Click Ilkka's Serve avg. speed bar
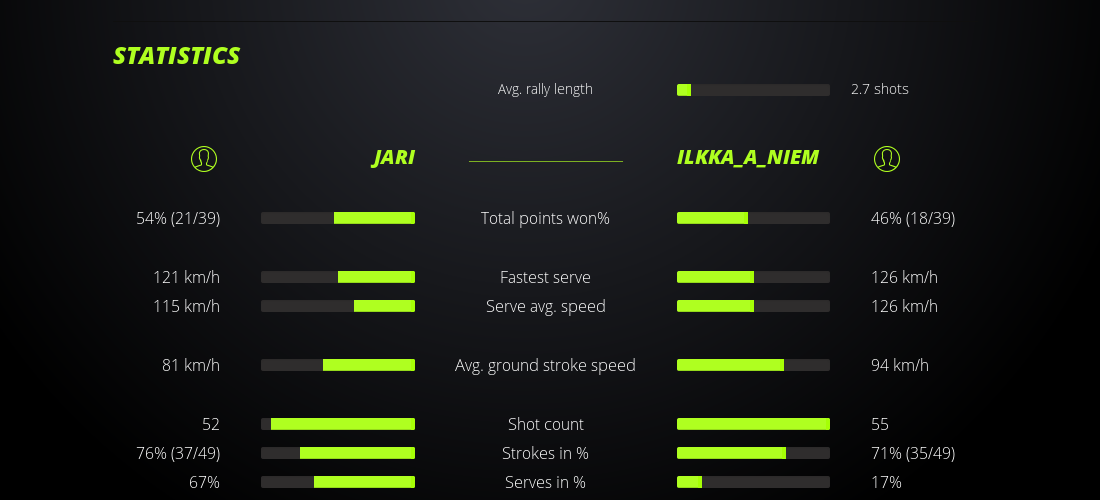The height and width of the screenshot is (500, 1100). (x=753, y=306)
